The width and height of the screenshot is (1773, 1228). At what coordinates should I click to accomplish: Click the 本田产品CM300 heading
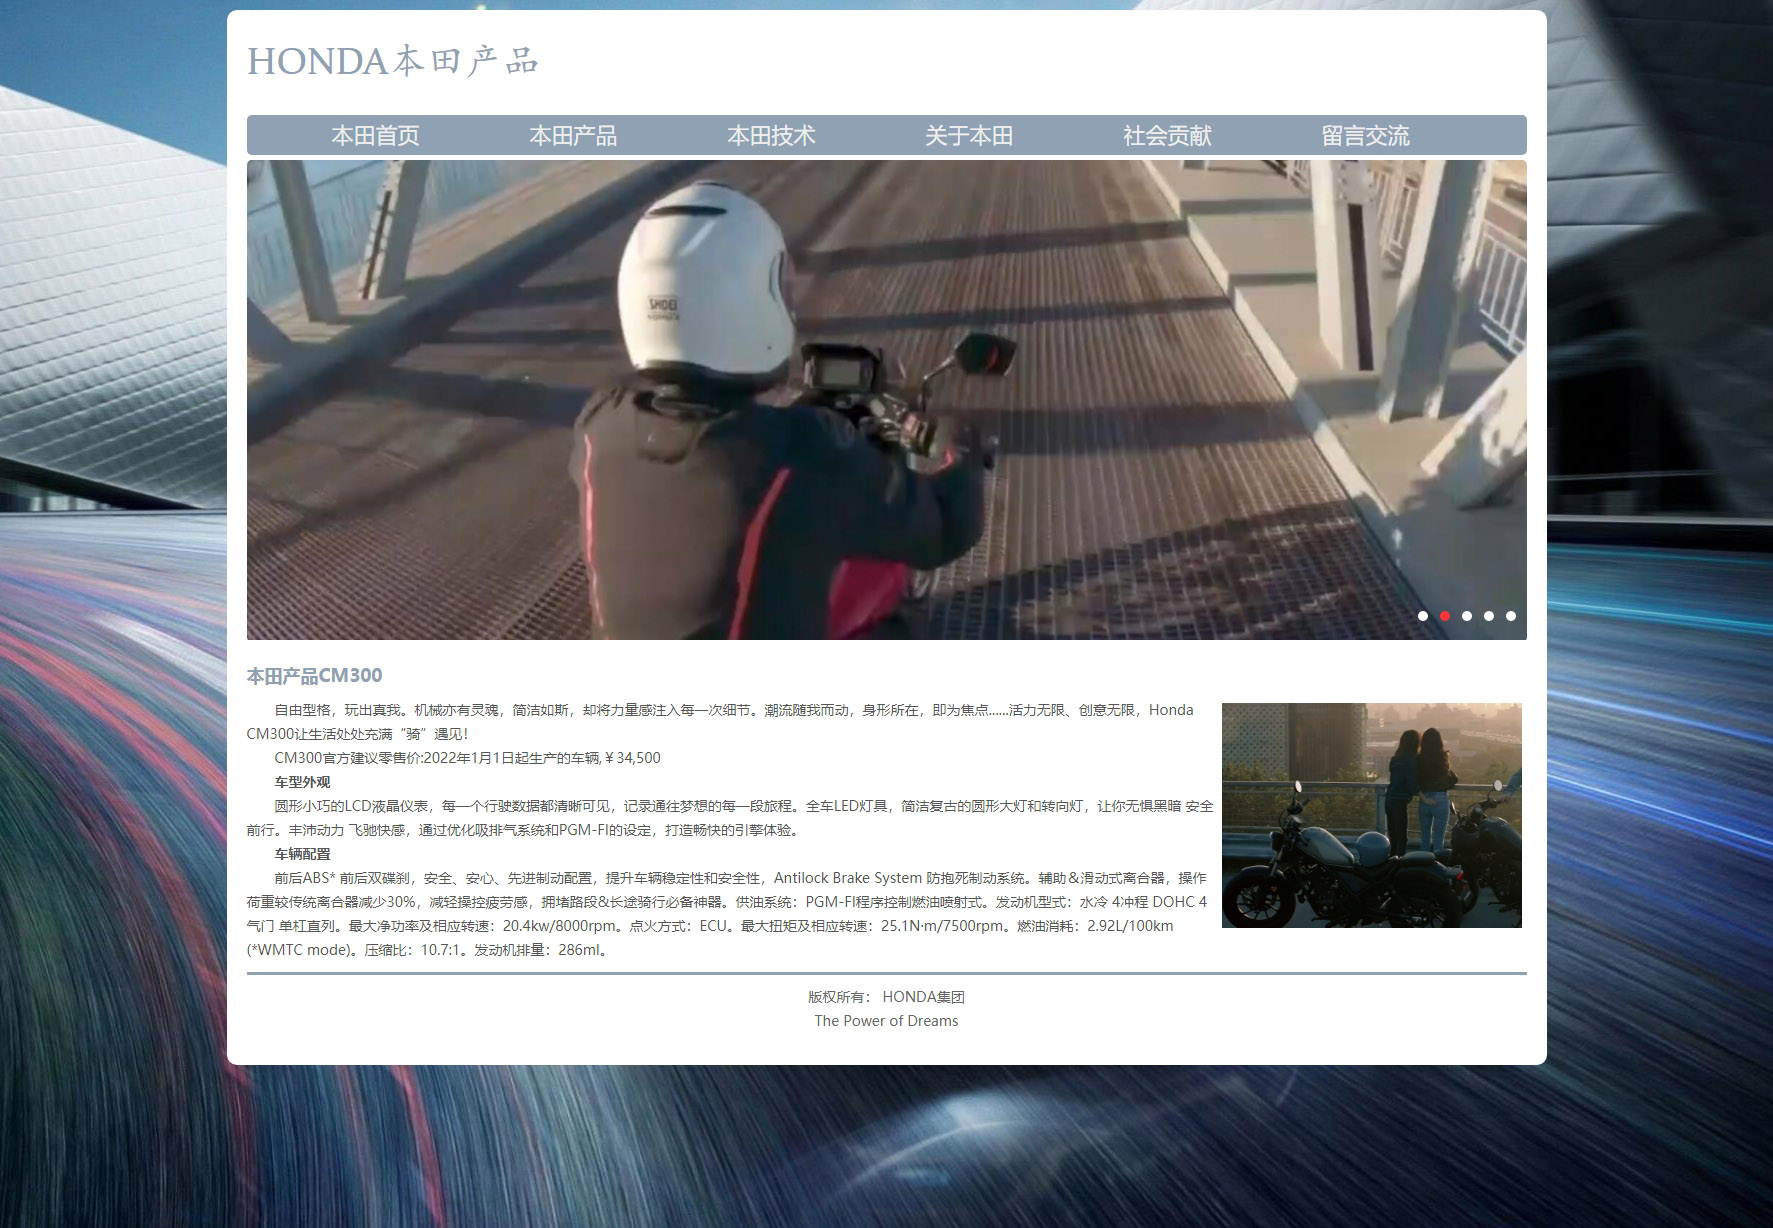(x=315, y=676)
